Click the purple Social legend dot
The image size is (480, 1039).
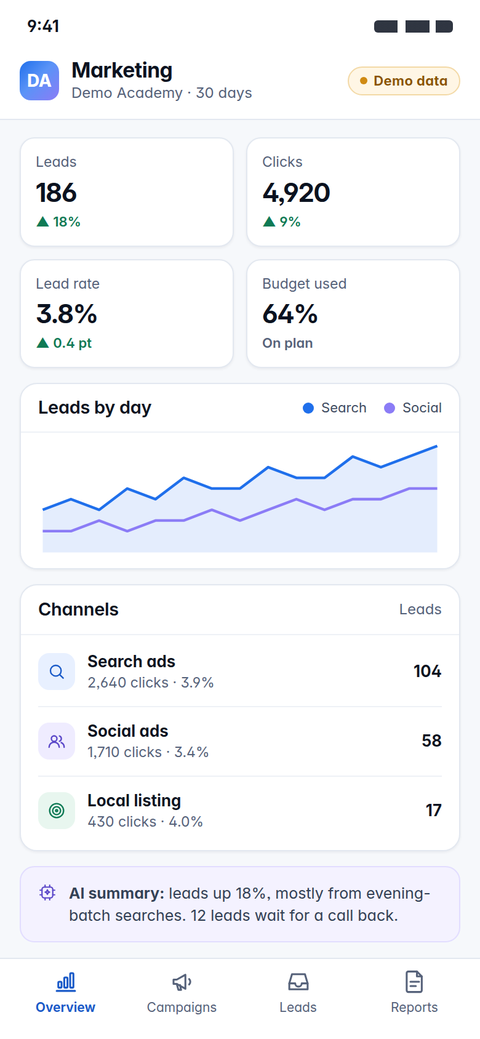(x=390, y=408)
